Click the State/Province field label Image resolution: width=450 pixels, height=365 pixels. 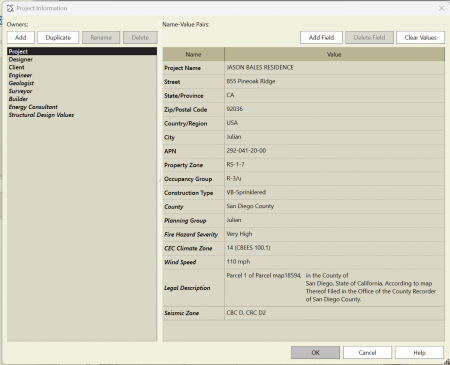[x=184, y=96]
